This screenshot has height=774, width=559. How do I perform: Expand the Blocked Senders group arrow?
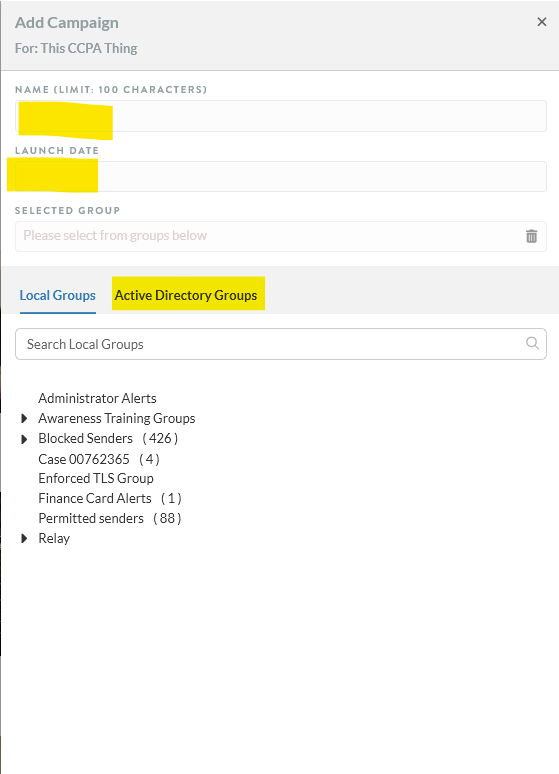[24, 439]
